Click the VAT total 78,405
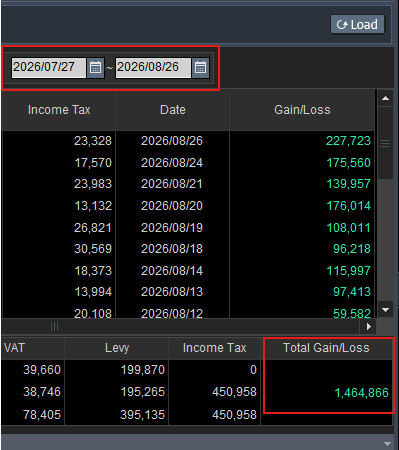Viewport: 399px width, 450px height. [x=42, y=415]
